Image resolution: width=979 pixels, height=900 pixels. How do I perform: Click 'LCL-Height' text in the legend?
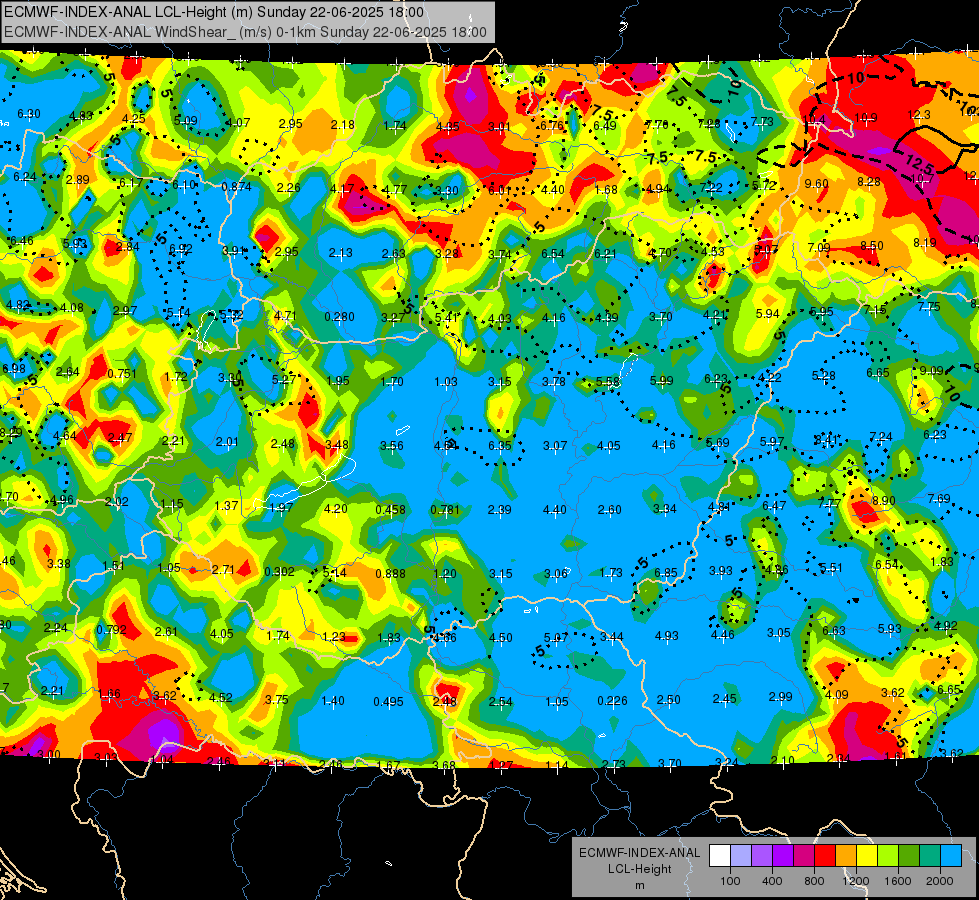pos(639,869)
